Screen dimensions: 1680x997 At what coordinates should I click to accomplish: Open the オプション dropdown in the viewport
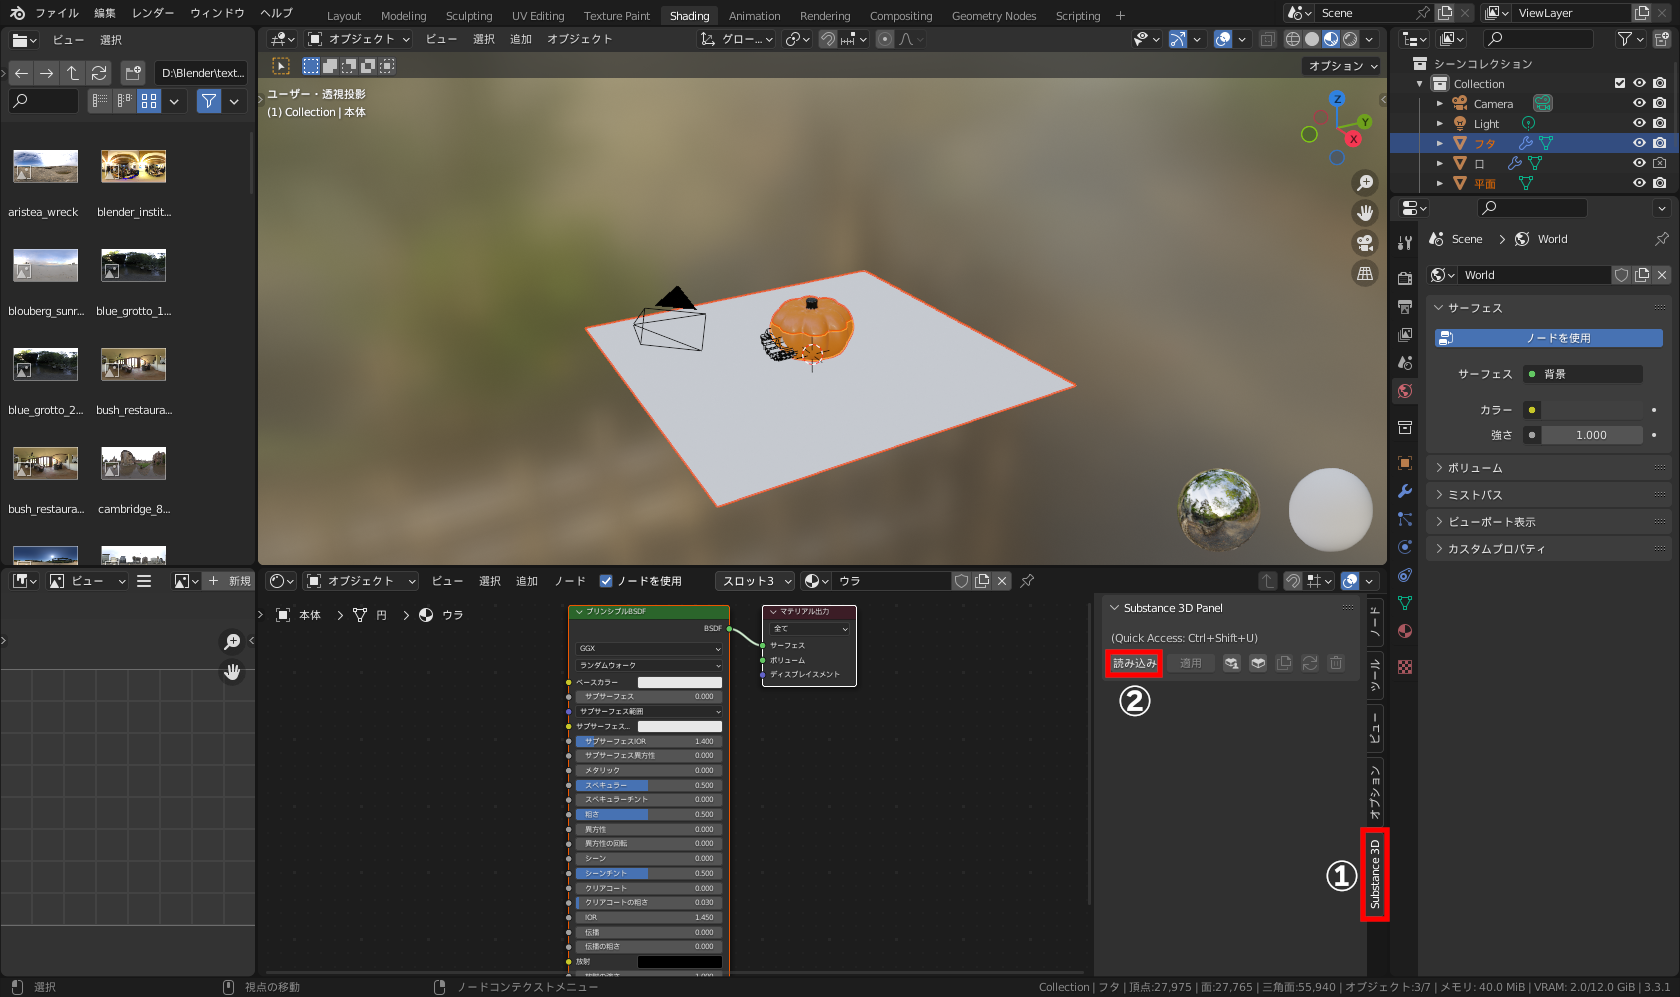coord(1340,66)
